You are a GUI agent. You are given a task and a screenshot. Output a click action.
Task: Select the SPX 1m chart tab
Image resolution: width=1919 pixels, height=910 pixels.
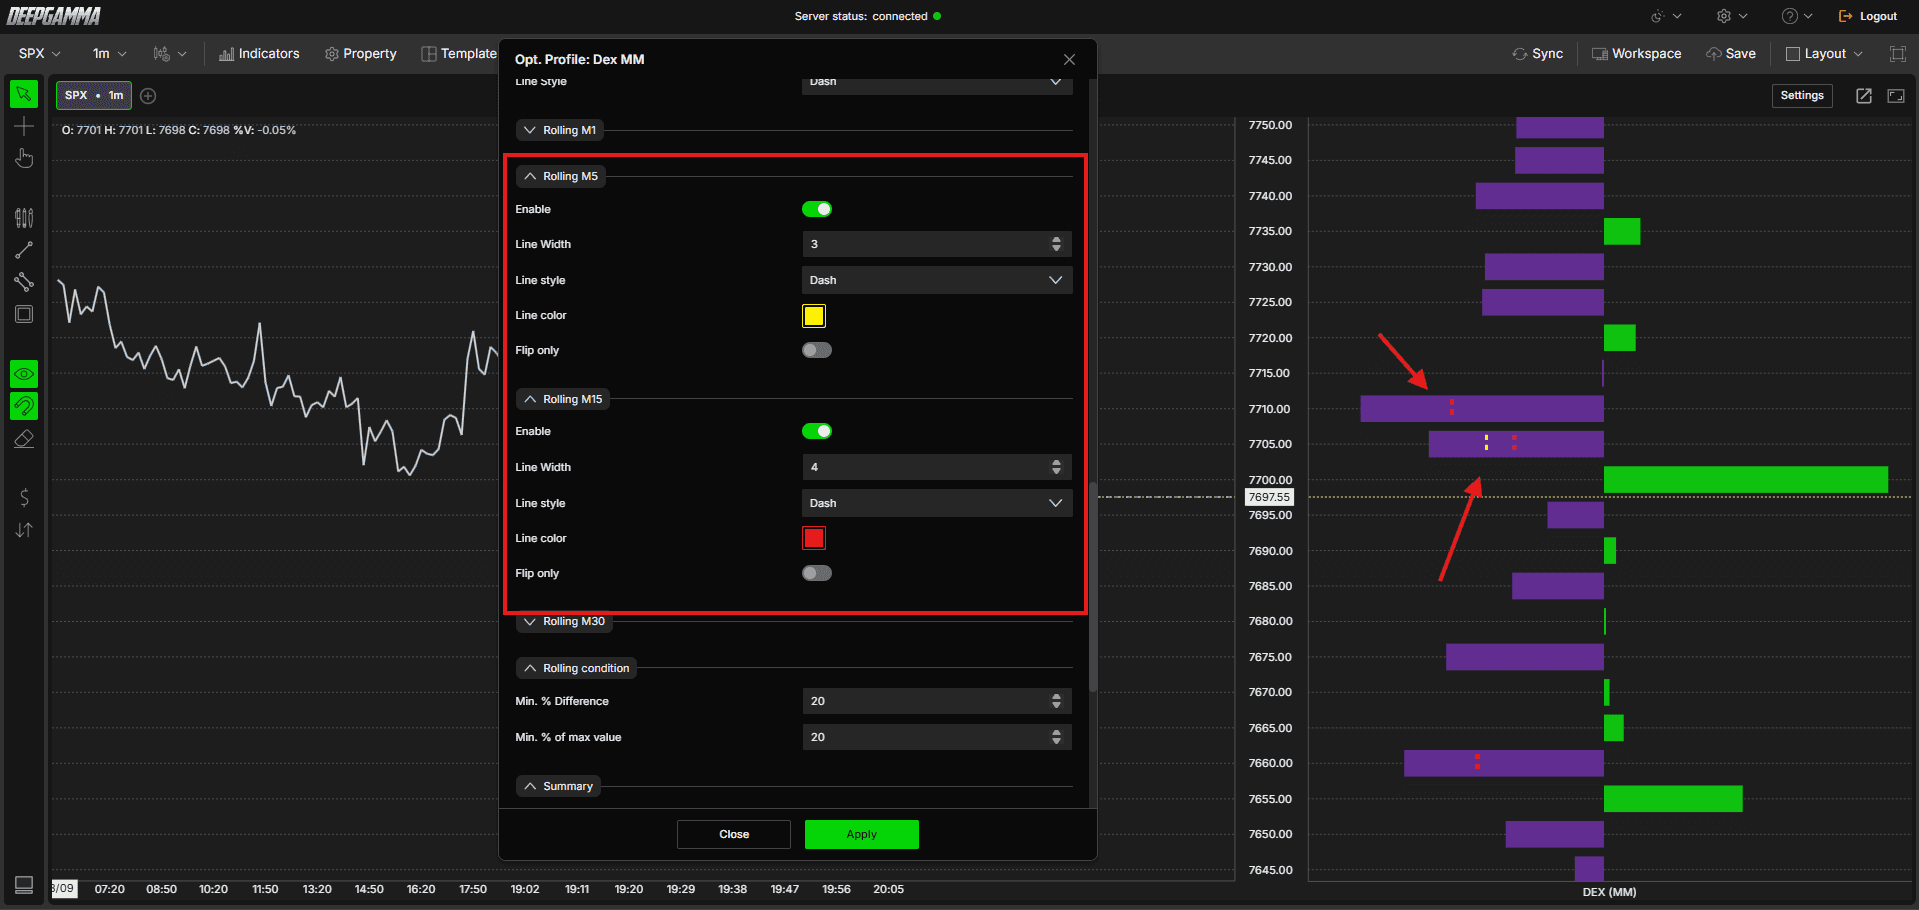[94, 96]
